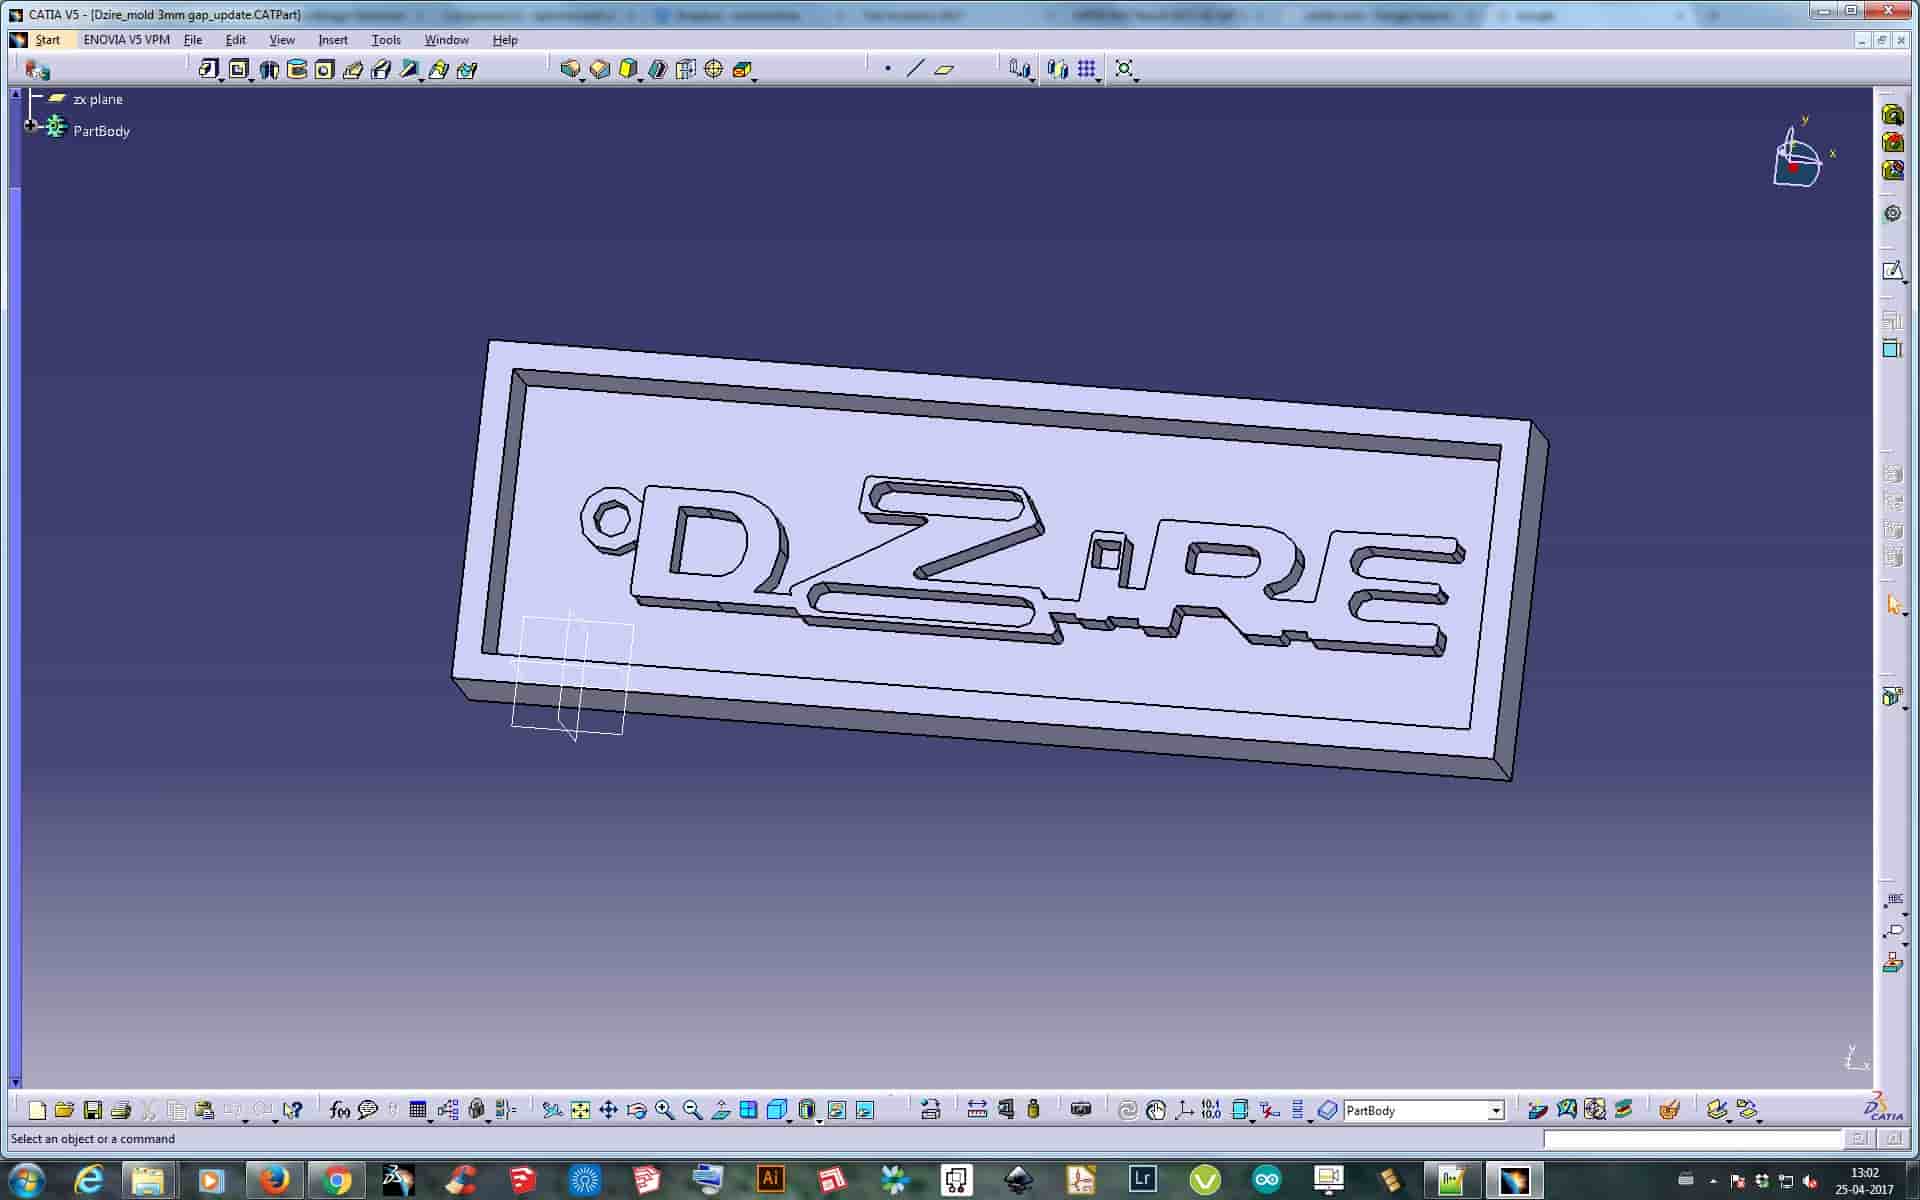
Task: Open the Shading view mode dropdown
Action: (819, 1121)
